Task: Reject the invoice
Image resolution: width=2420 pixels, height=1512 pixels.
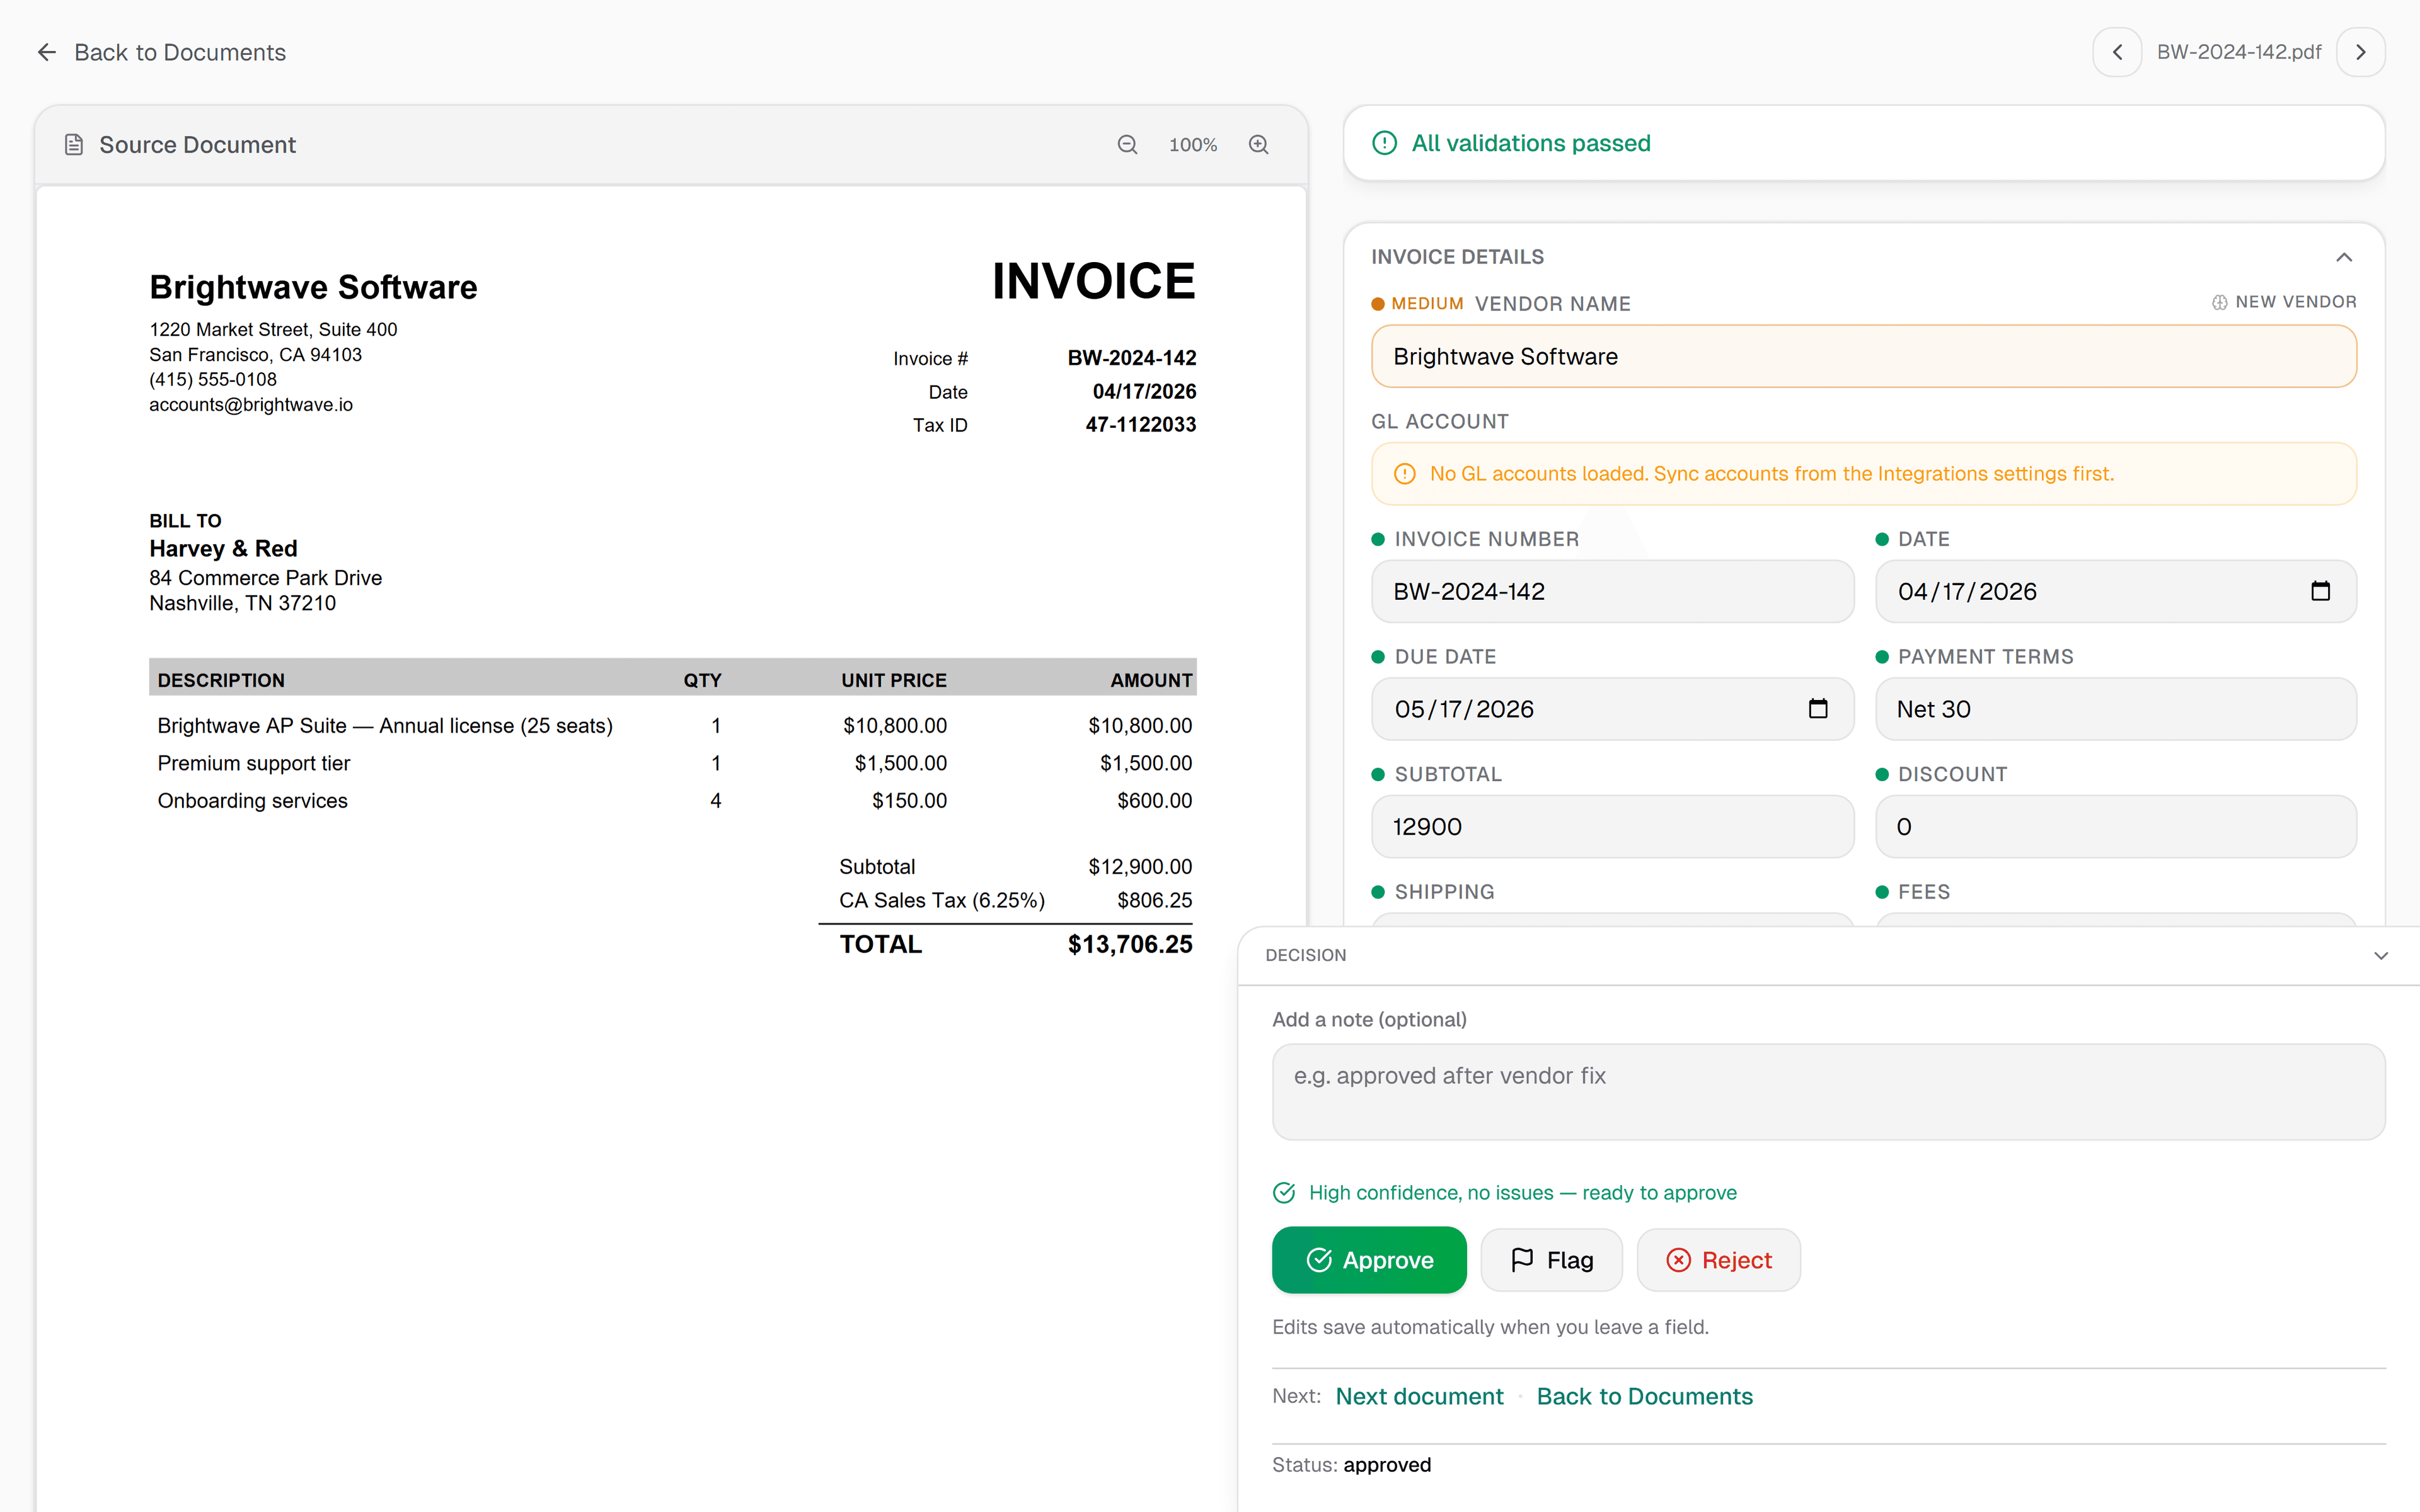Action: [x=1718, y=1260]
